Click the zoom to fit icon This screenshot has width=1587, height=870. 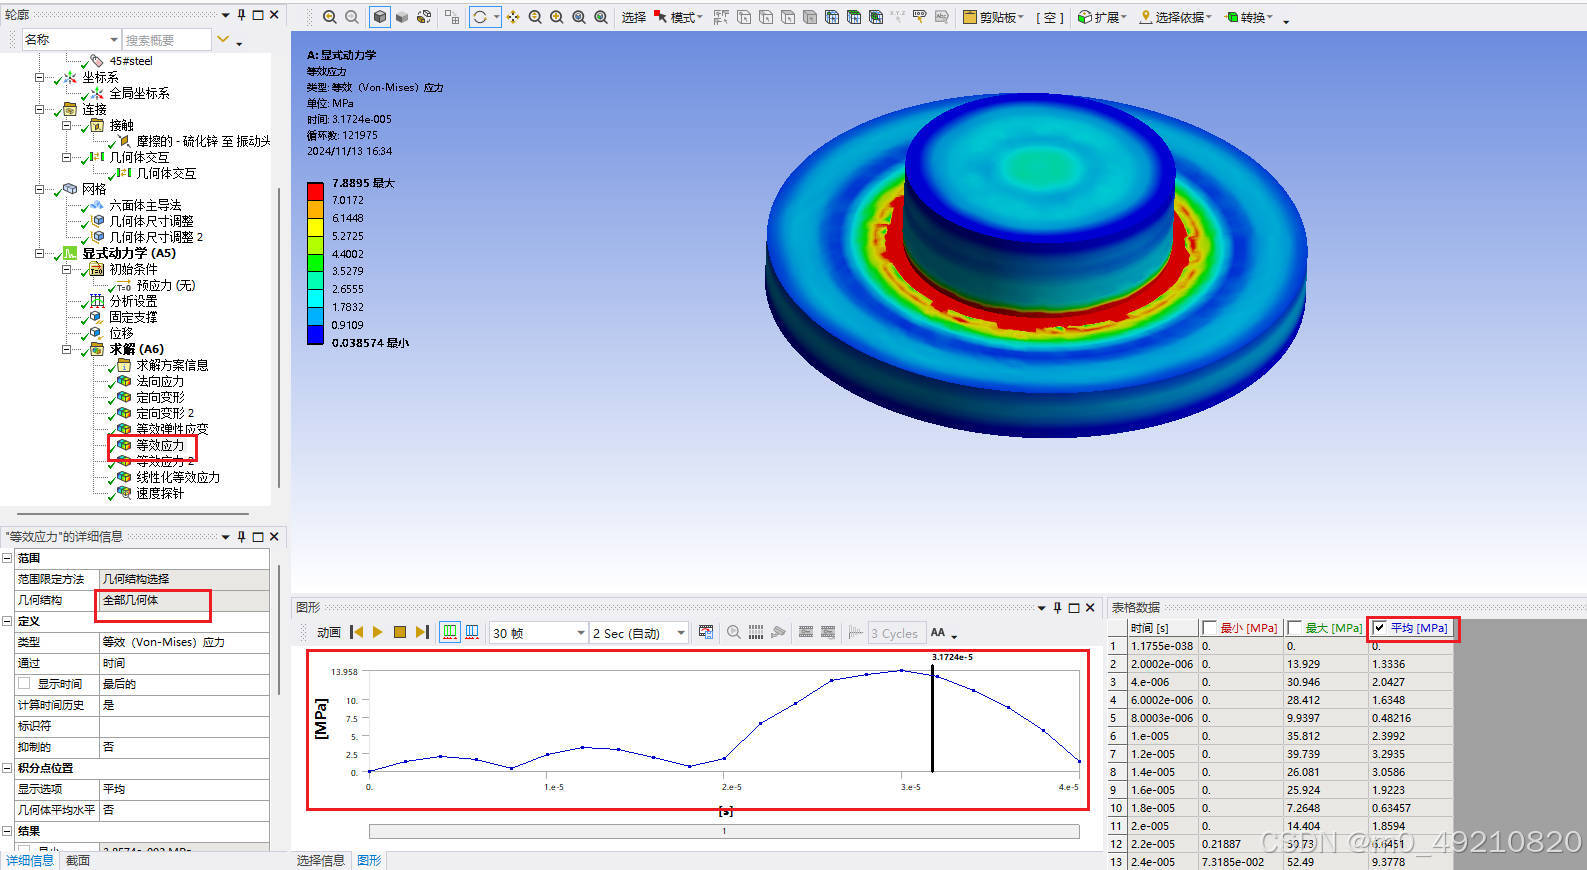tap(579, 17)
